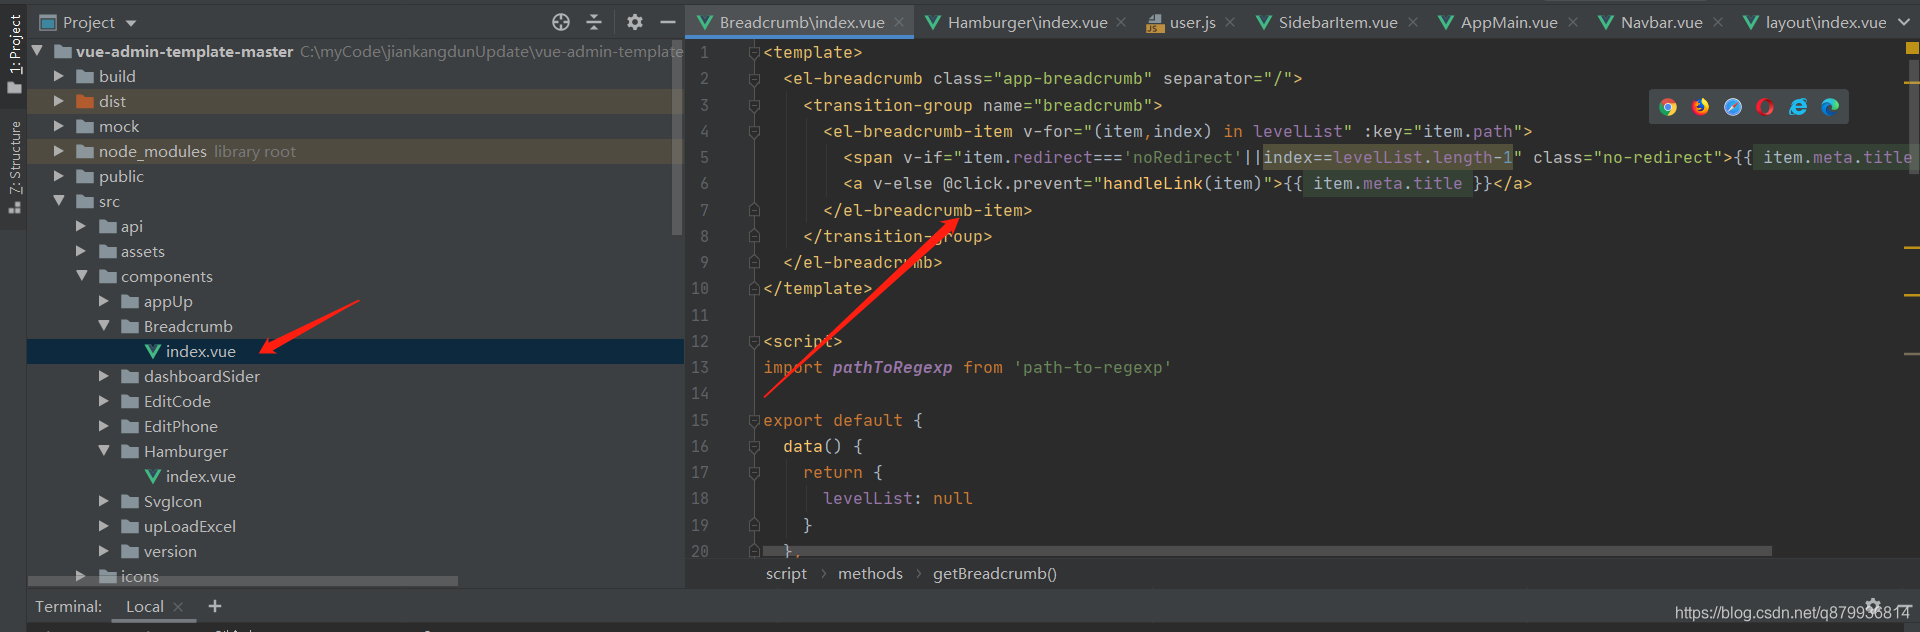Show hidden editor tabs dropdown arrow

coord(1903,22)
